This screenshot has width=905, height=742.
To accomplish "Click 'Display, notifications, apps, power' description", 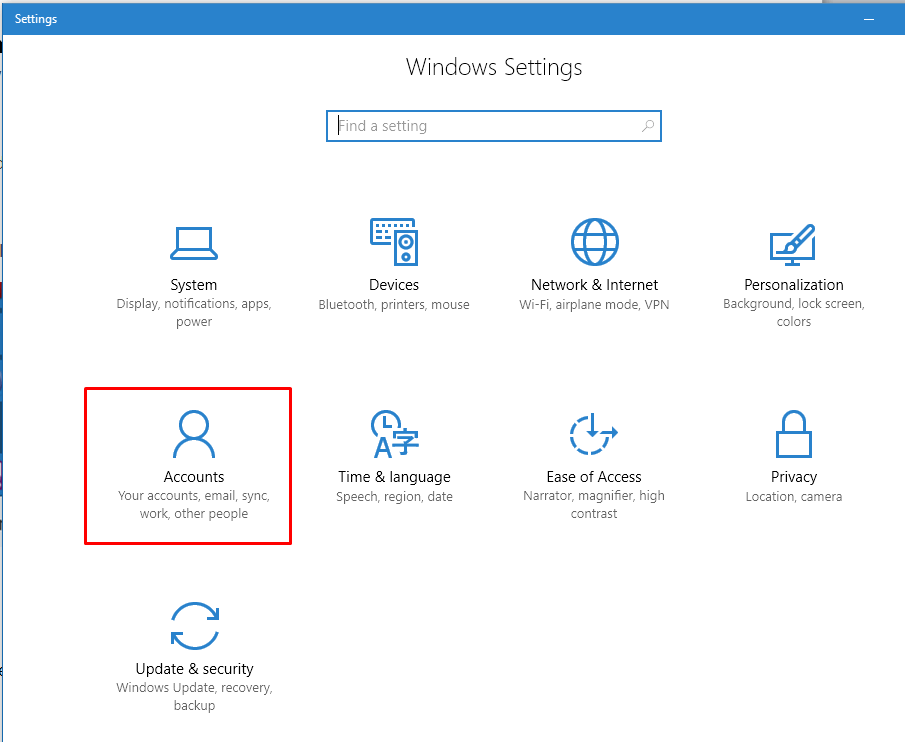I will [194, 312].
